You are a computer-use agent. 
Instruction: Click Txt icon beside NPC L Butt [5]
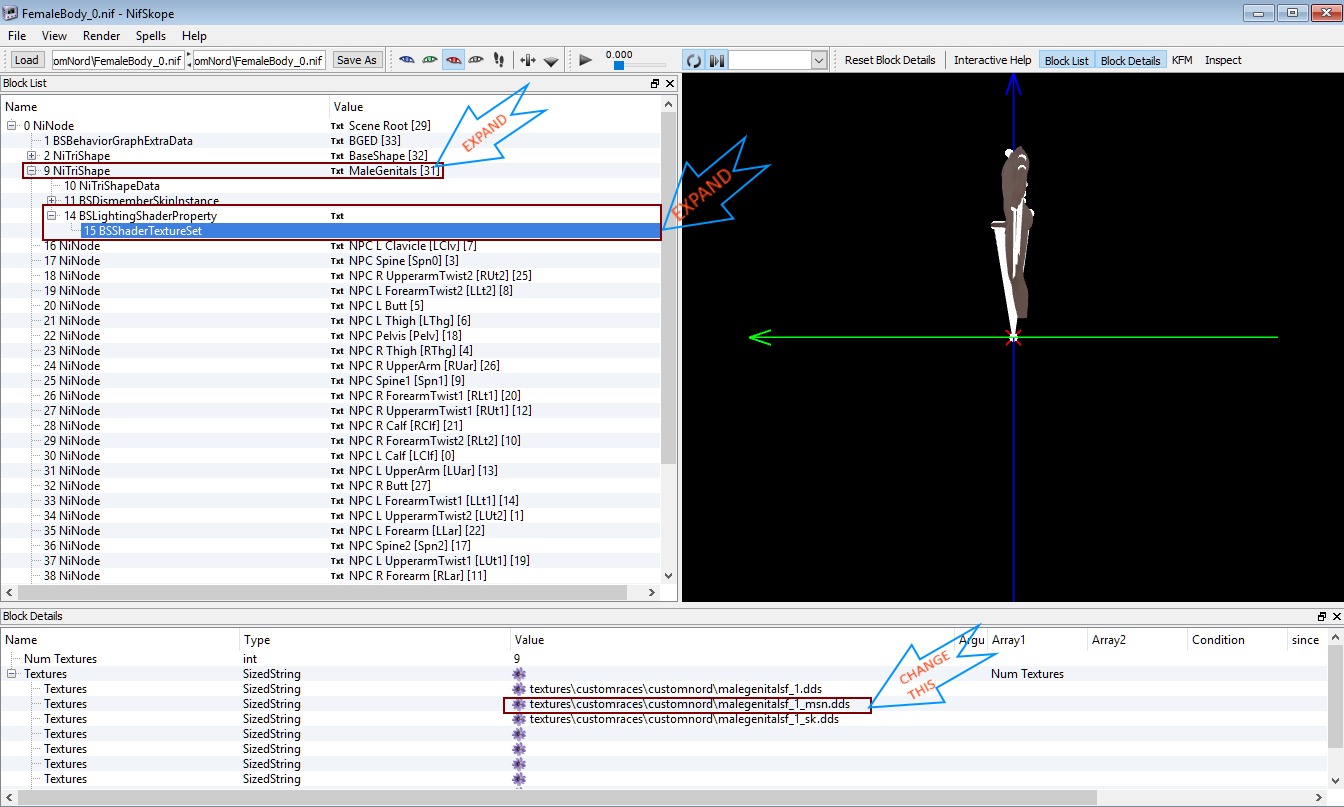[x=337, y=306]
